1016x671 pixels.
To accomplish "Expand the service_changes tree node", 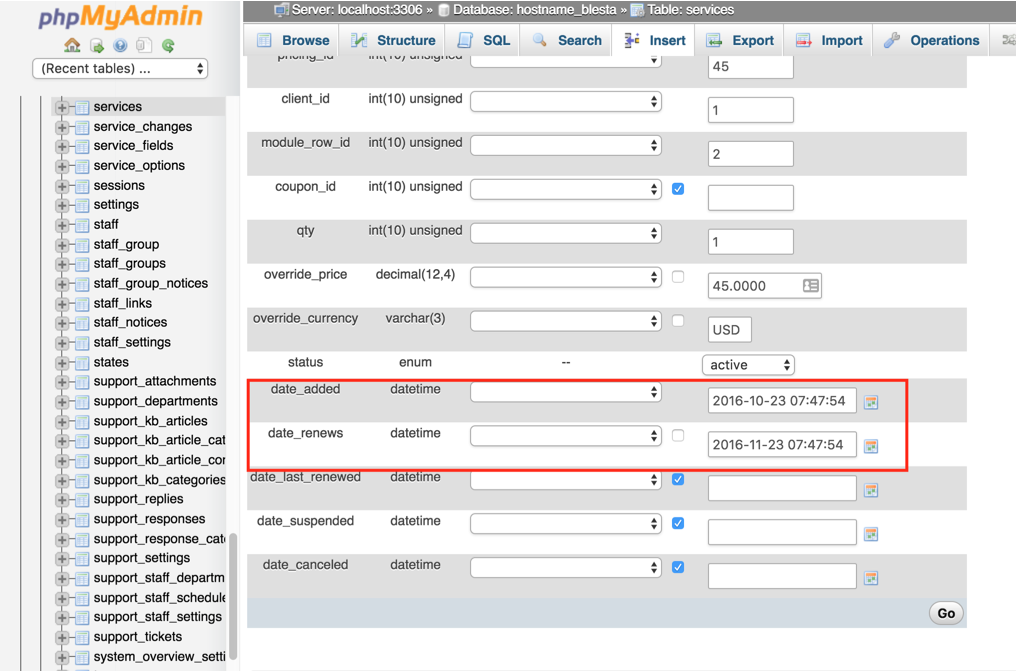I will coord(62,128).
